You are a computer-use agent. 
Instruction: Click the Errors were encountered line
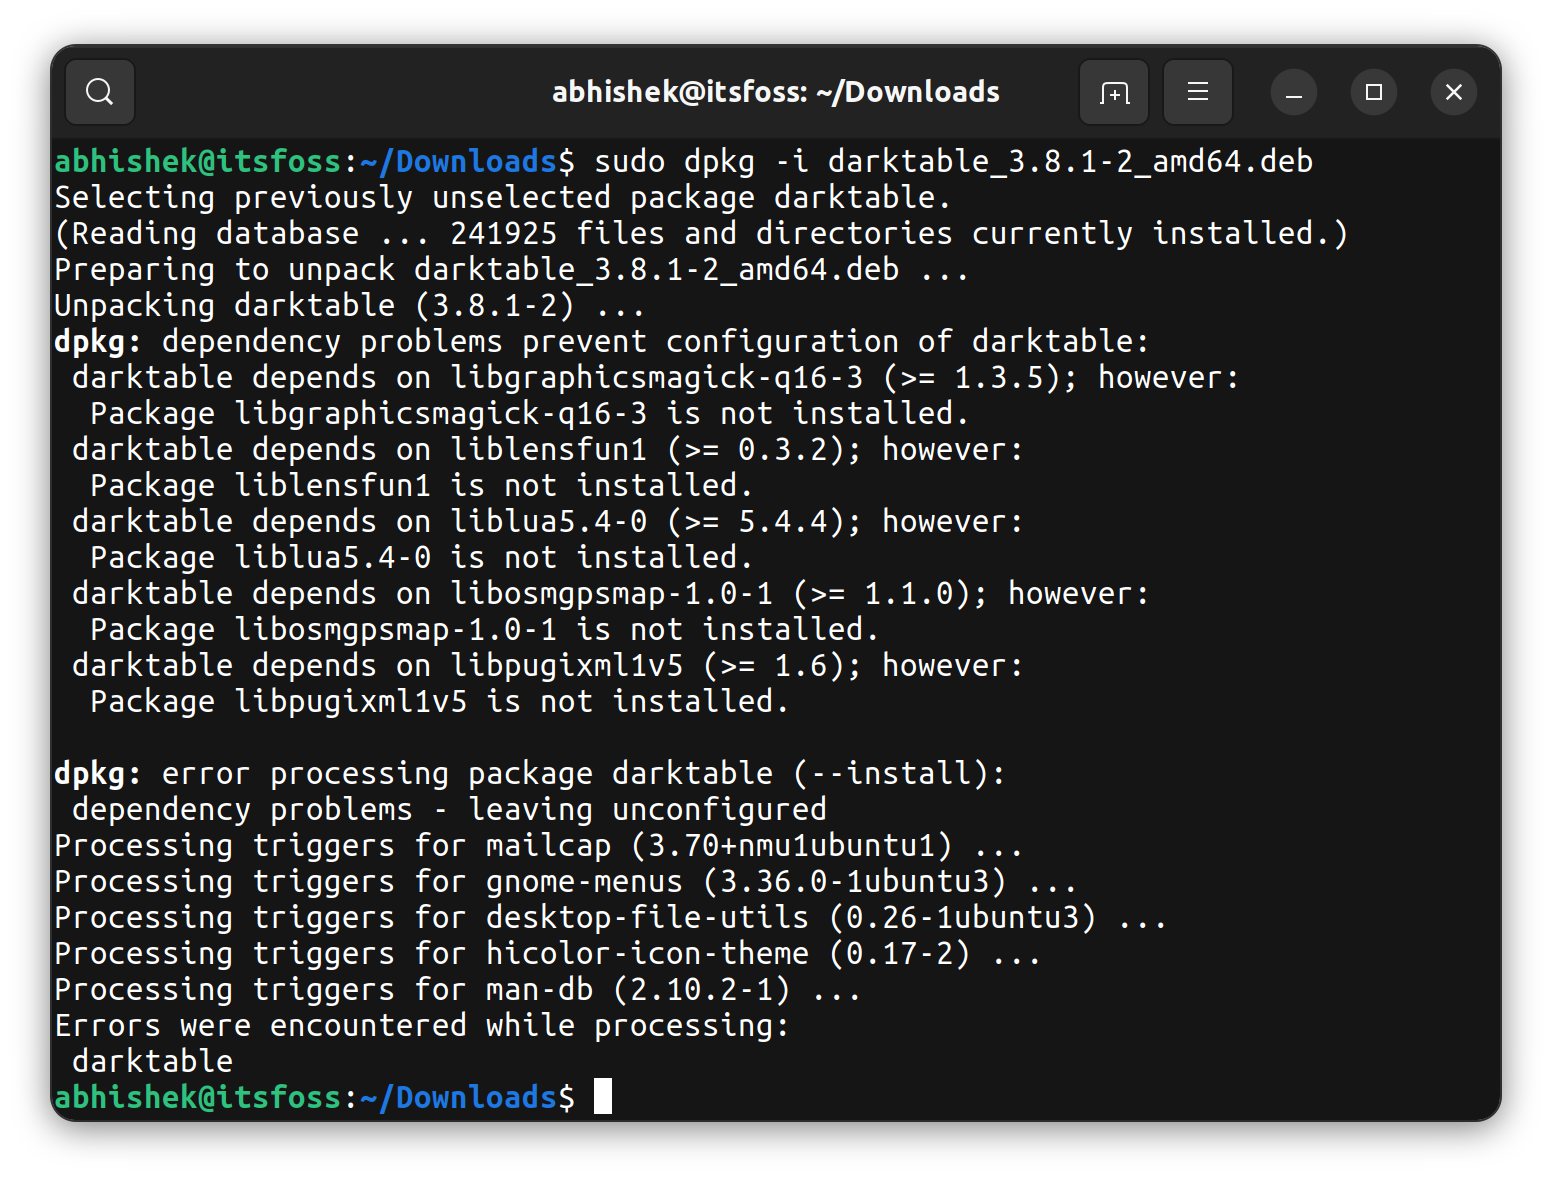pyautogui.click(x=420, y=1024)
